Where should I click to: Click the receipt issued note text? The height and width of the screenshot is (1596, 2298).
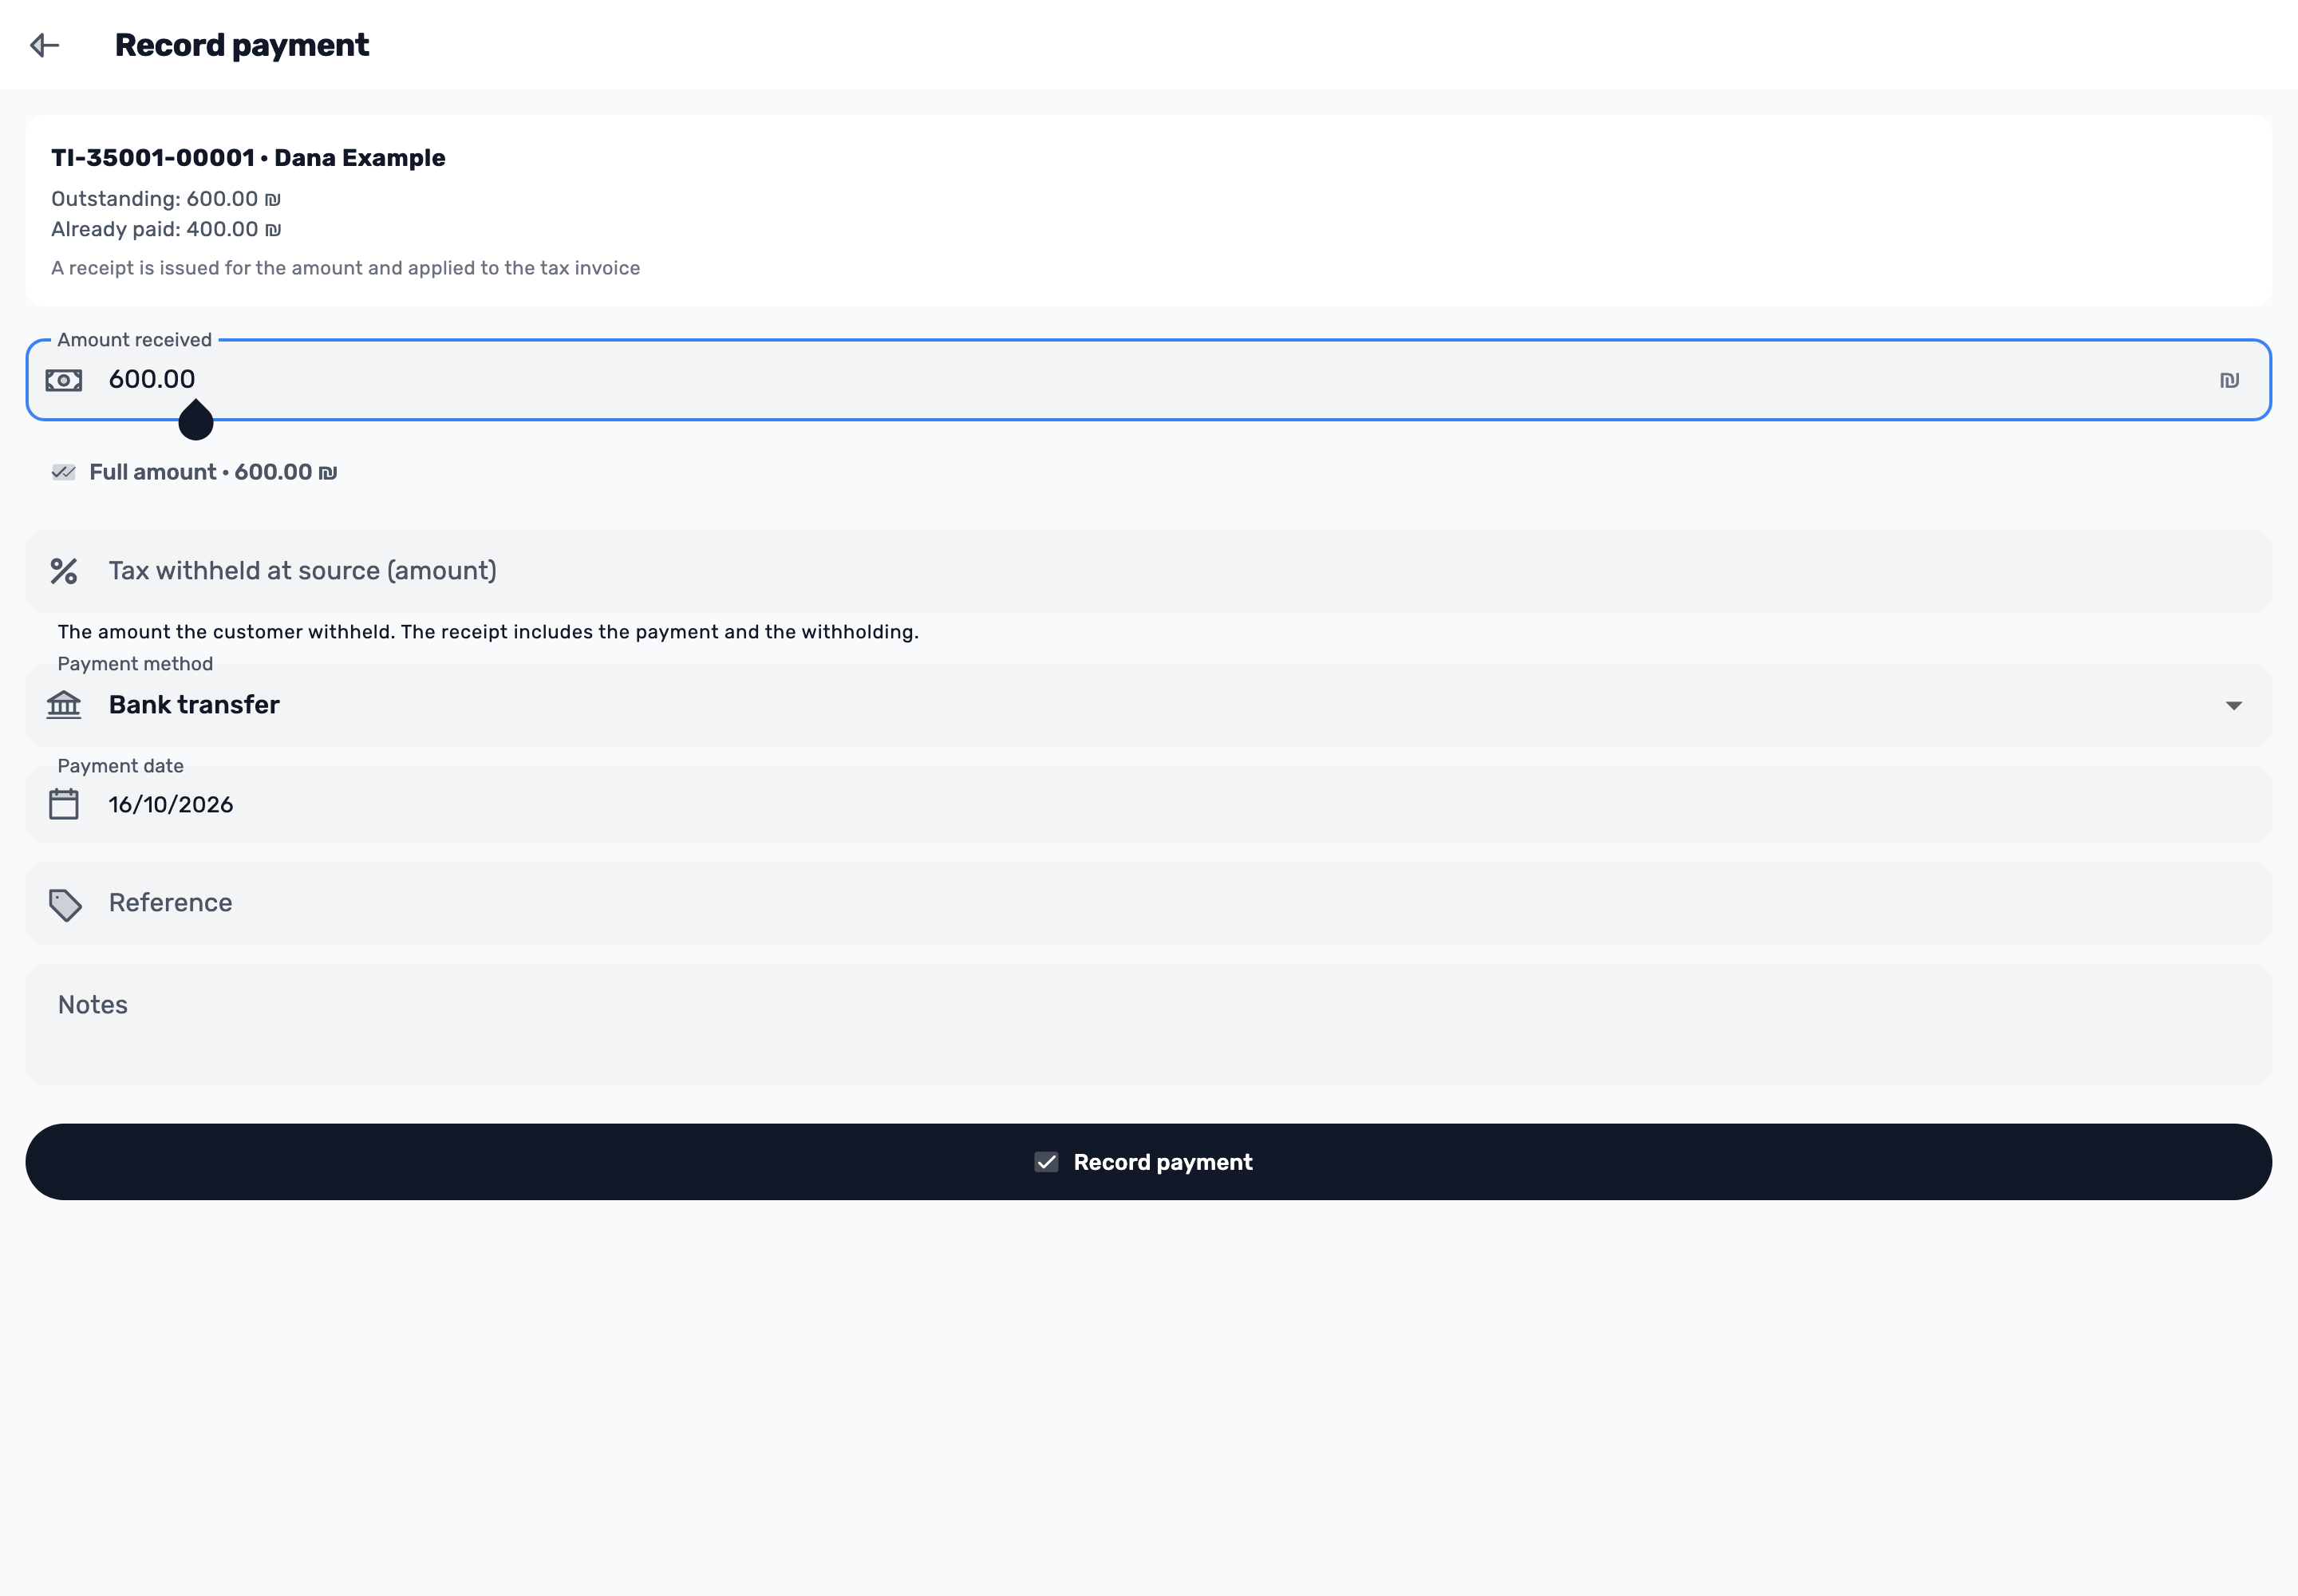click(345, 268)
